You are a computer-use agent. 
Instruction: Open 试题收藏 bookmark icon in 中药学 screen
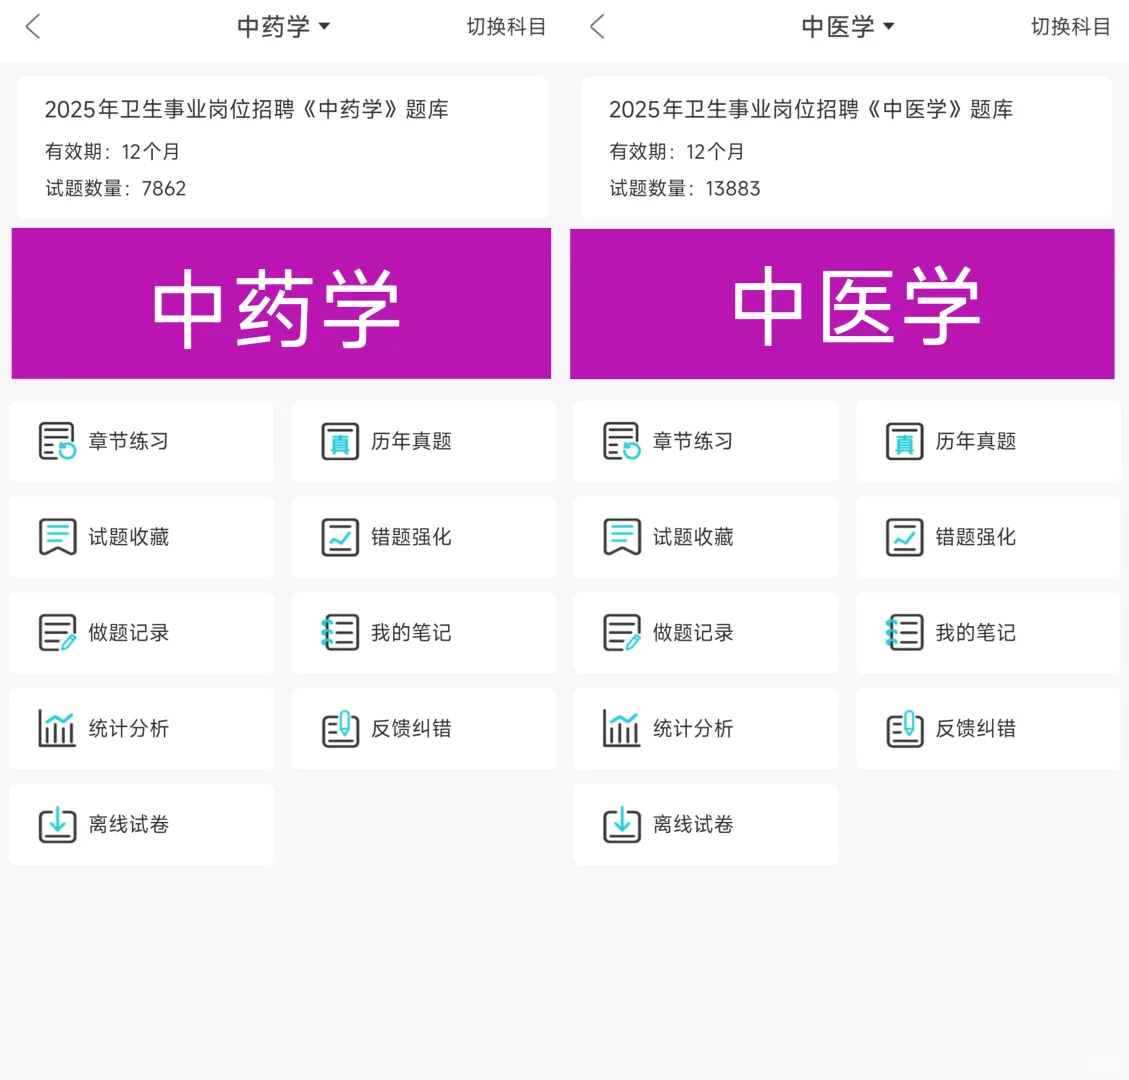[x=58, y=537]
